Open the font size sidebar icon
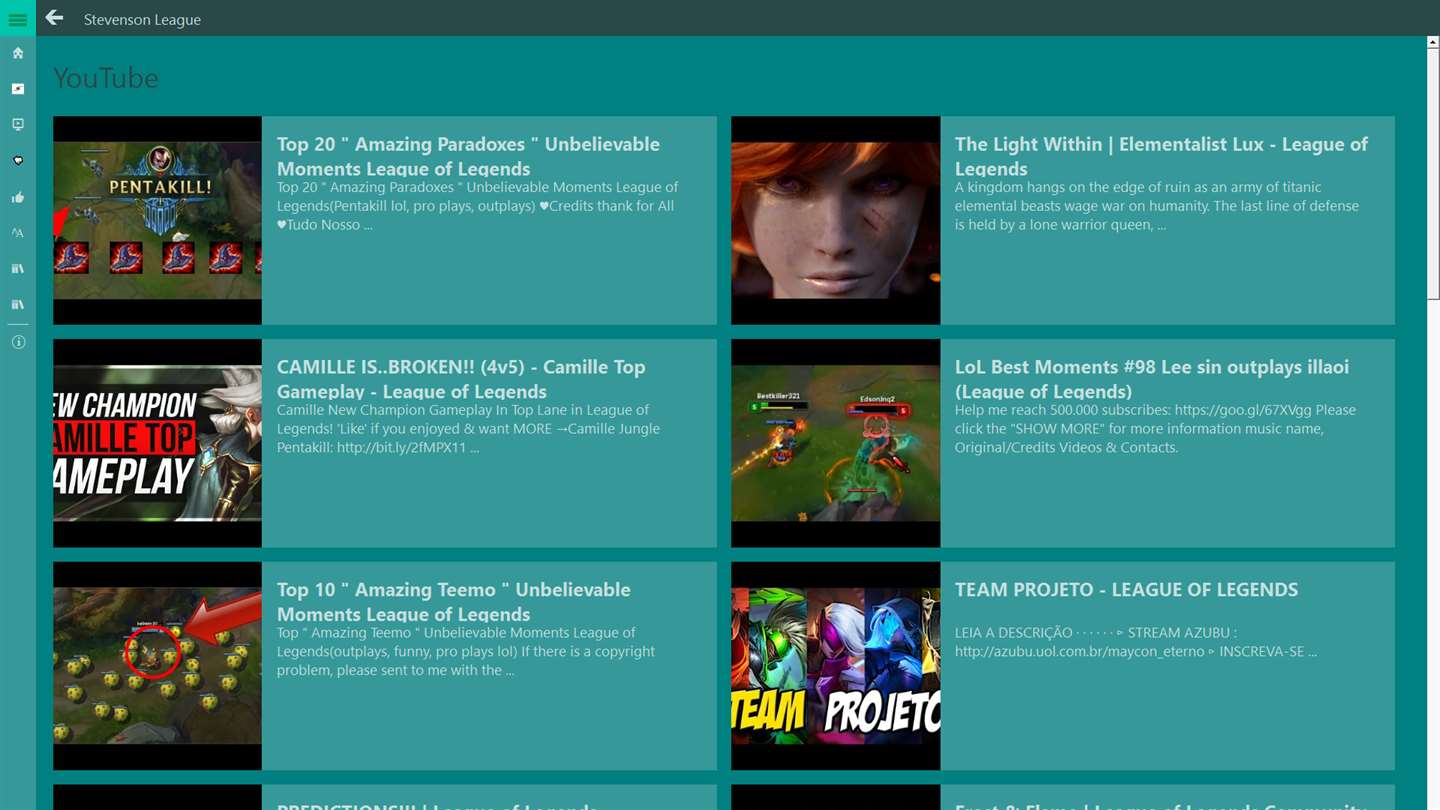1440x810 pixels. pyautogui.click(x=18, y=233)
